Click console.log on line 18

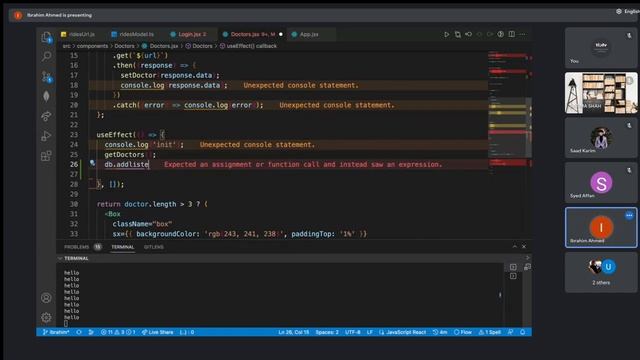tap(142, 85)
